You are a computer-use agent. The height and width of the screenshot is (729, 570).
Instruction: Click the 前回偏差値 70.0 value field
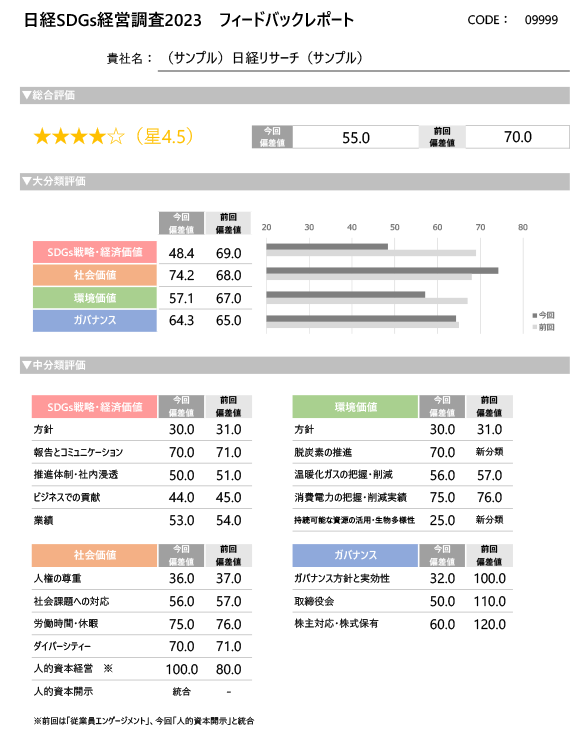tap(517, 137)
